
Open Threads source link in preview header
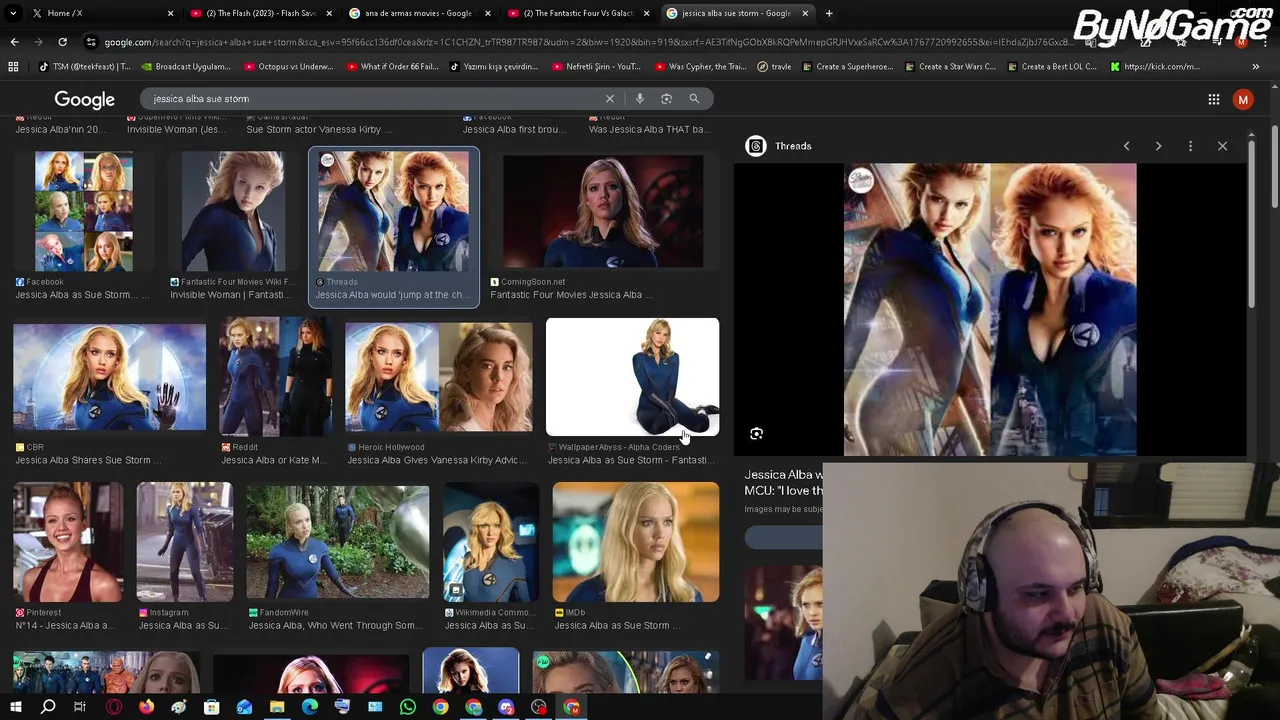(780, 146)
